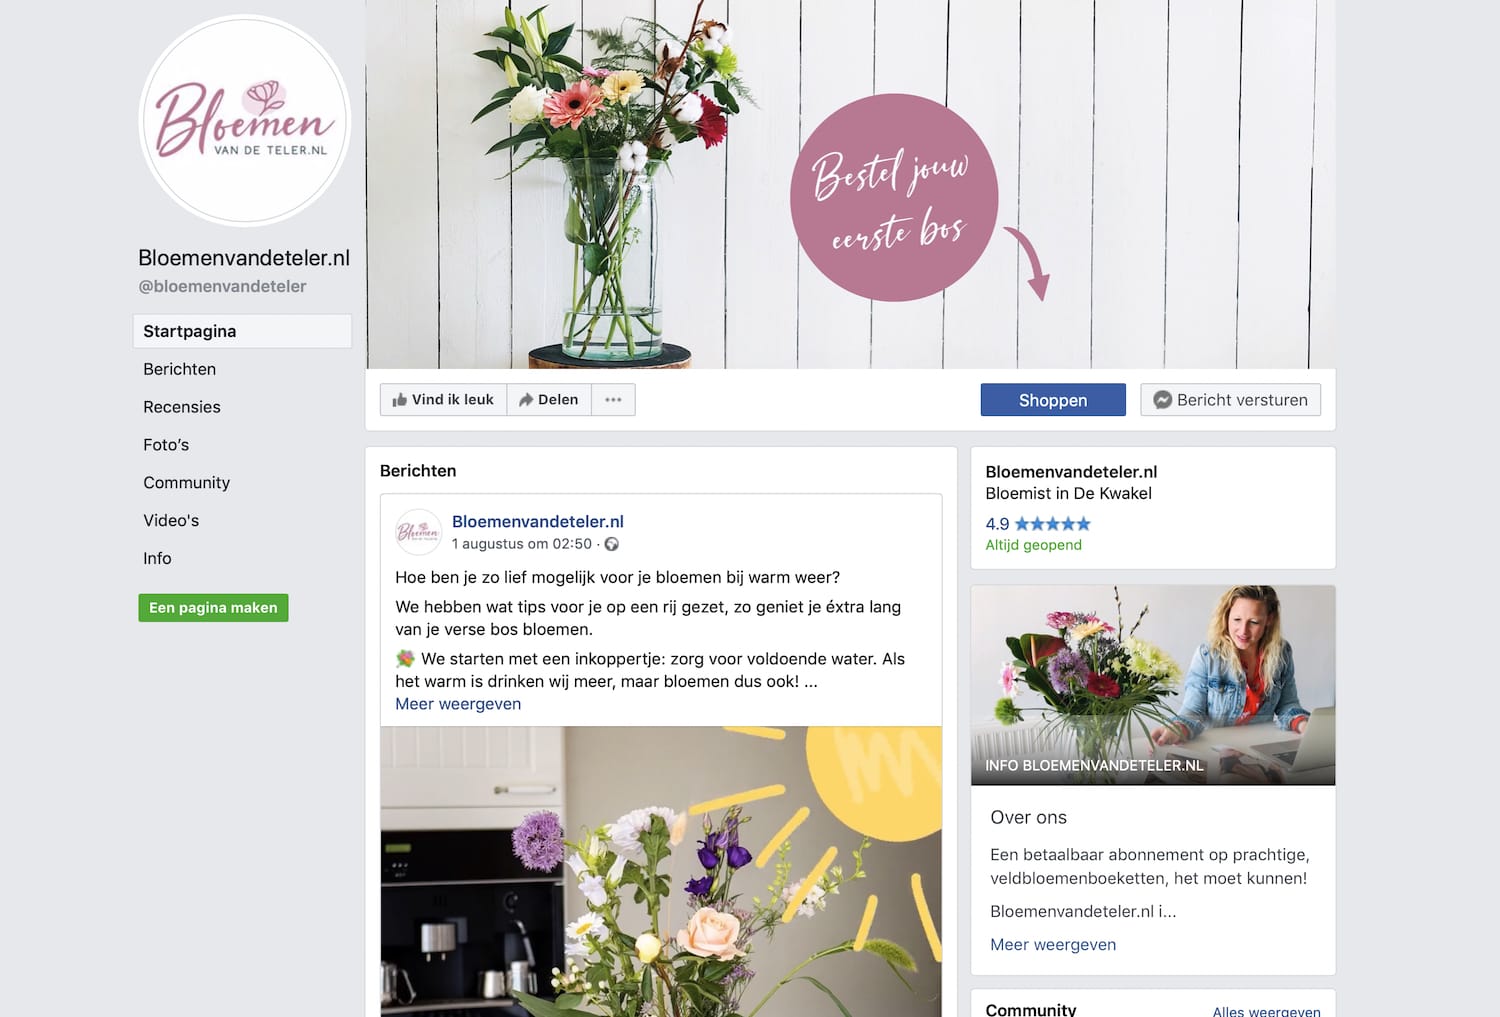Click the blue star rating icons

[1052, 523]
